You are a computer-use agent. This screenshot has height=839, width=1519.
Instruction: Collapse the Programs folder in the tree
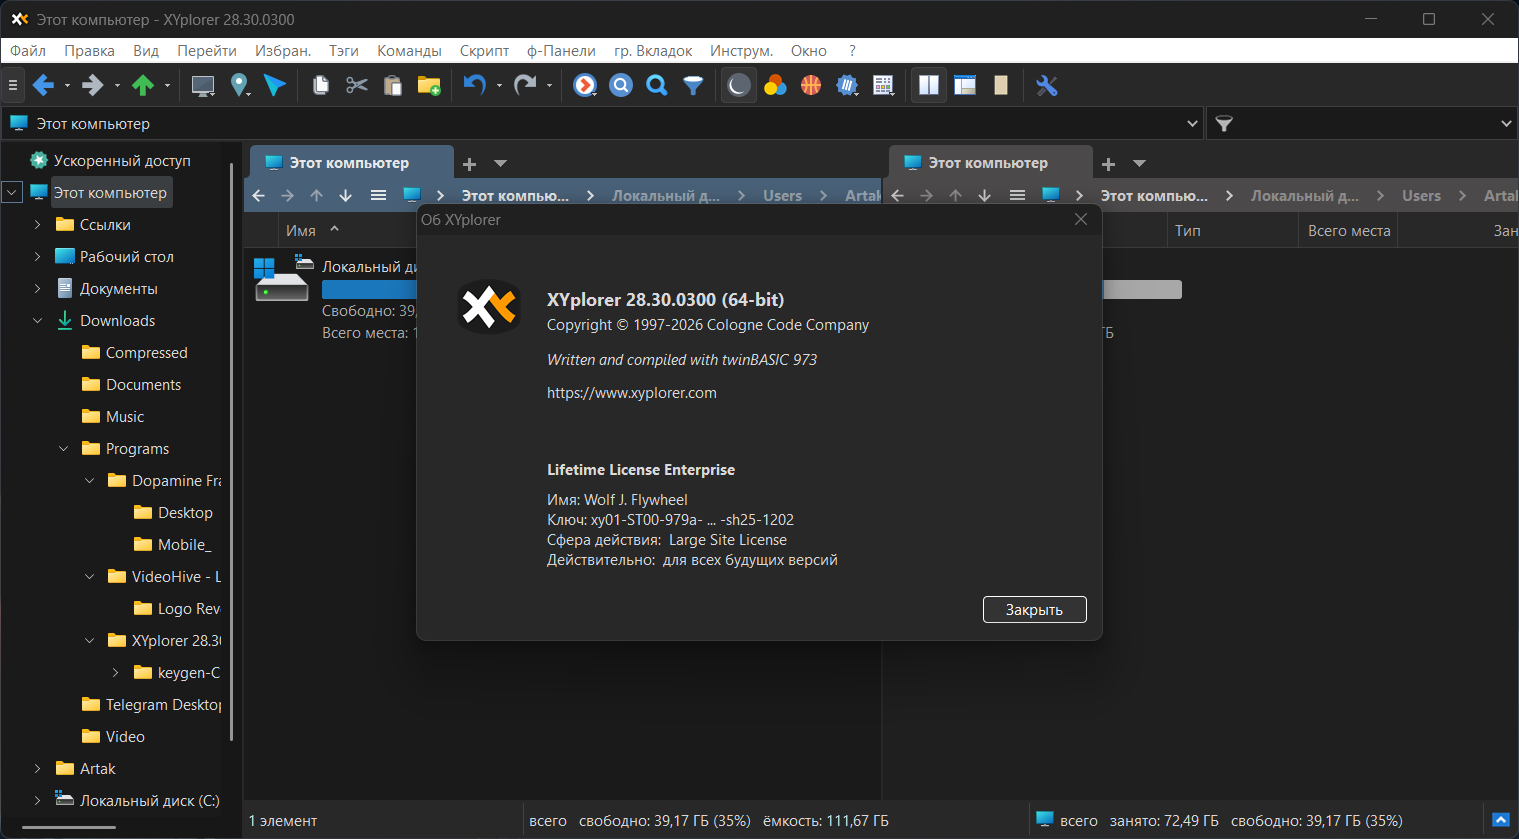click(63, 449)
